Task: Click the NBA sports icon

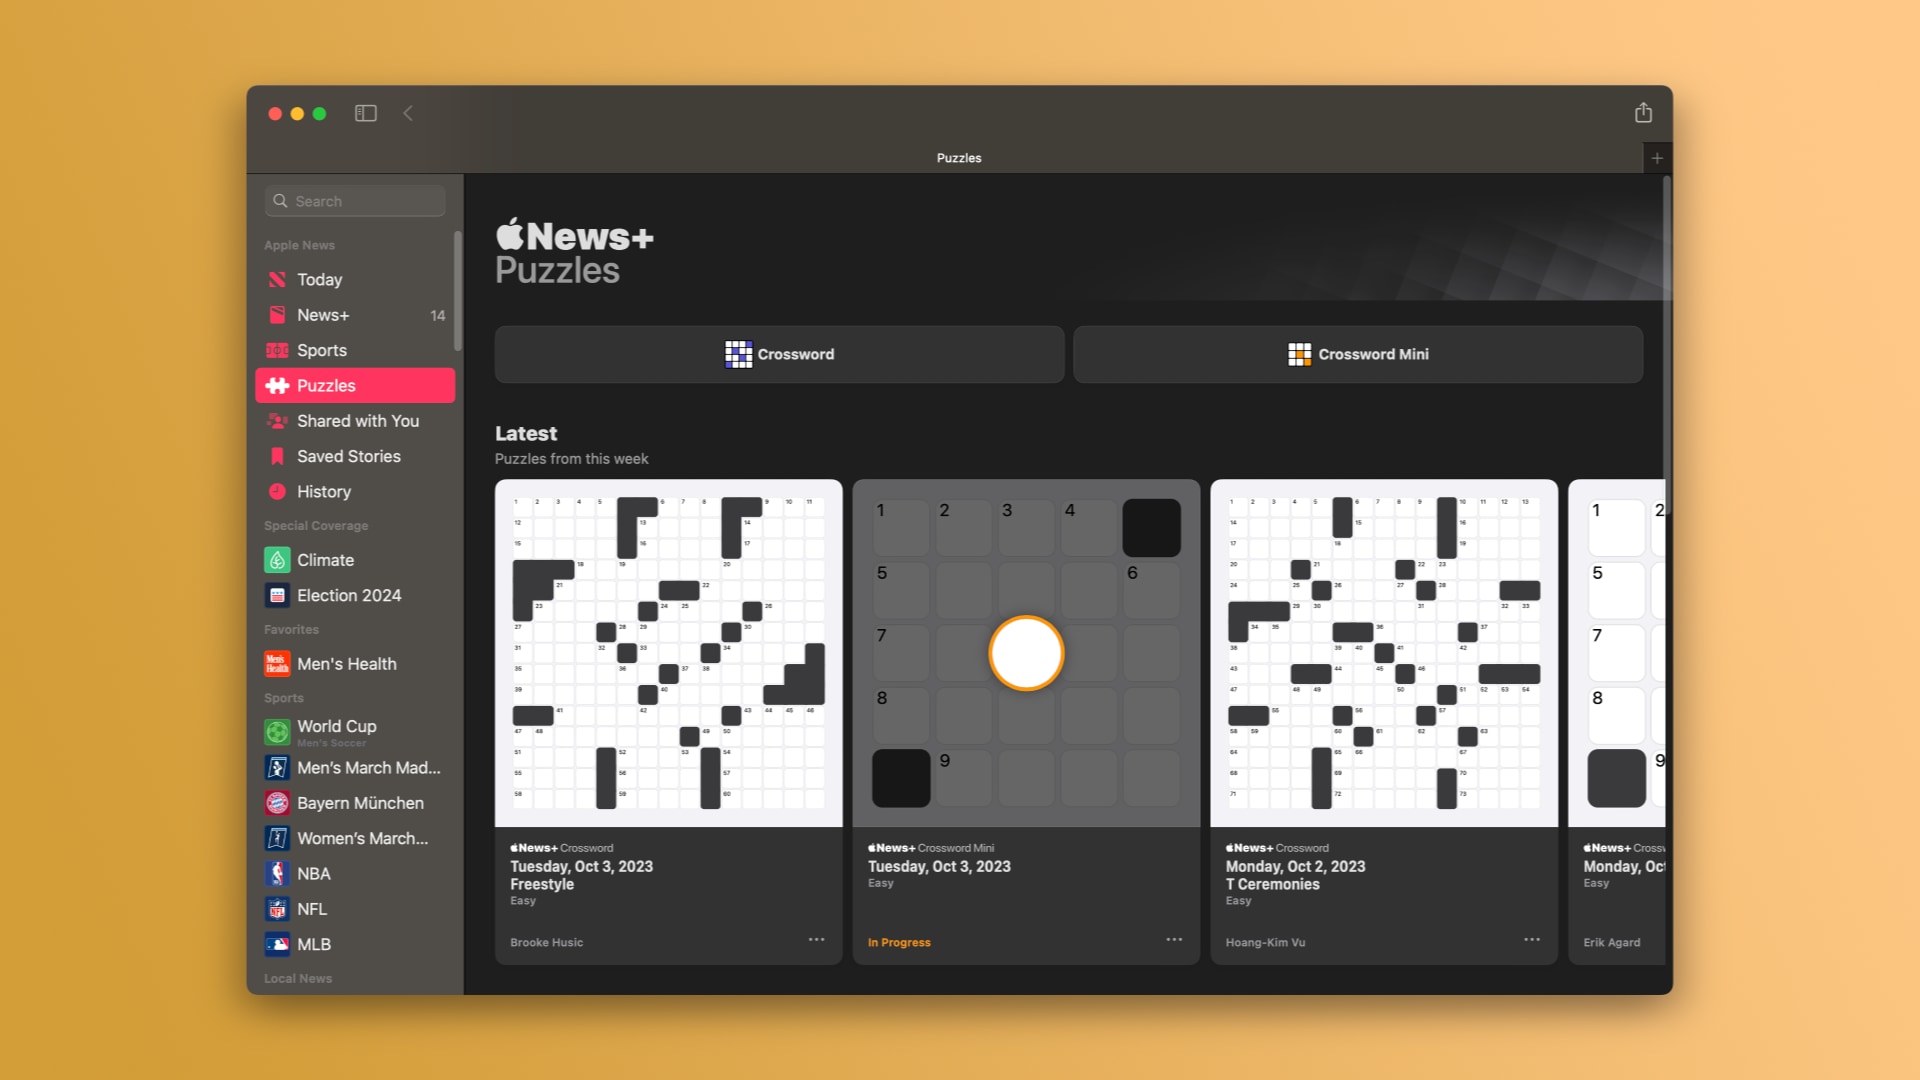Action: point(274,873)
